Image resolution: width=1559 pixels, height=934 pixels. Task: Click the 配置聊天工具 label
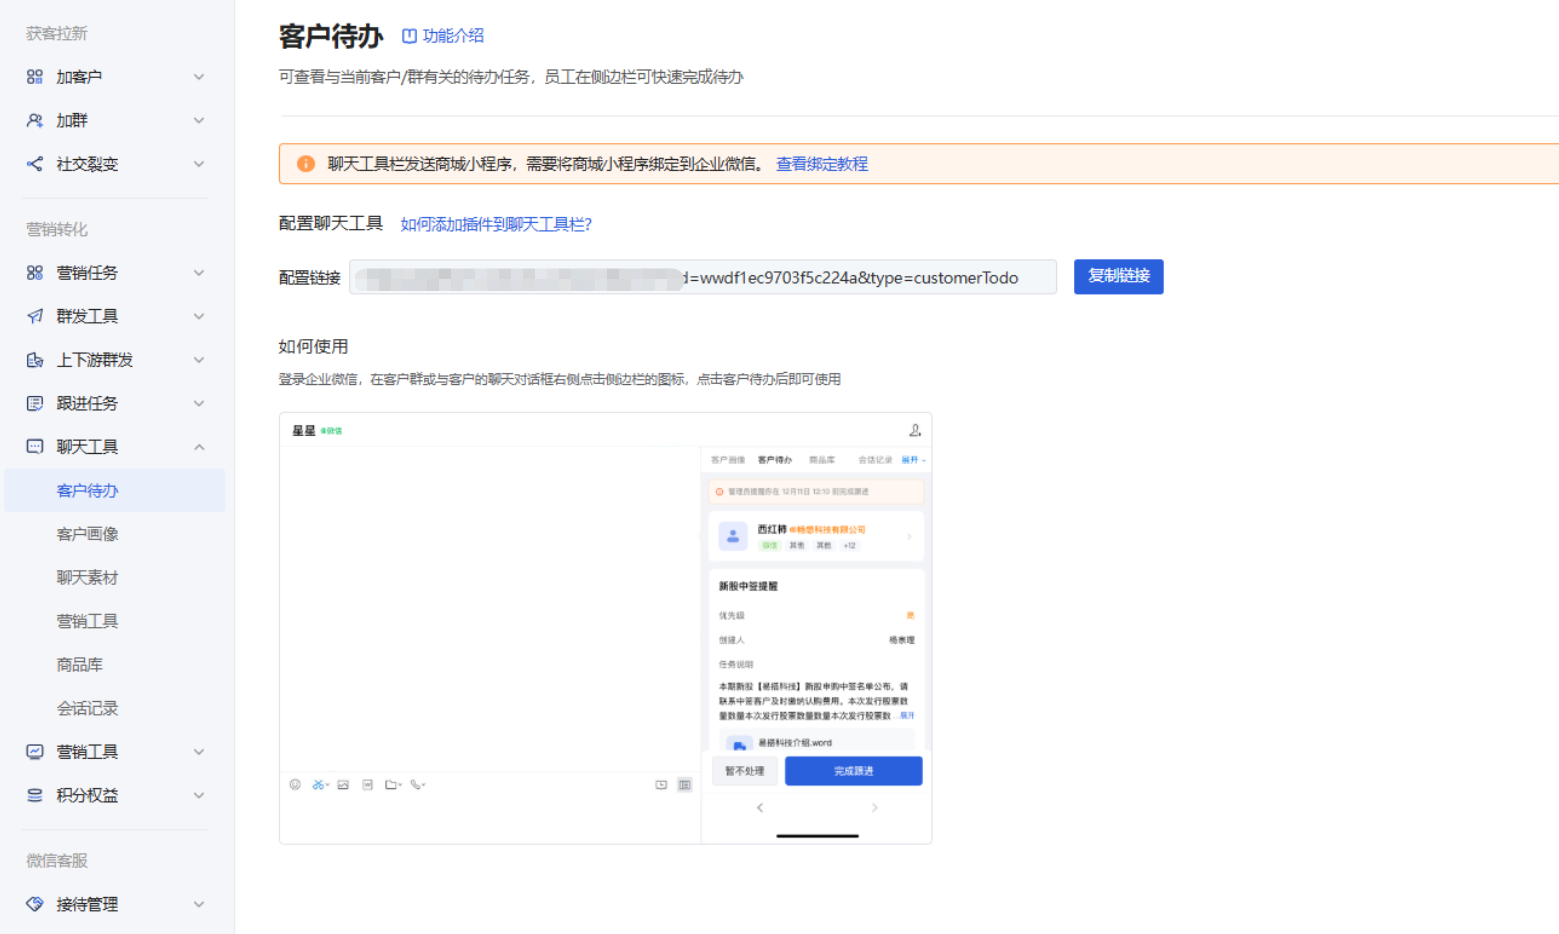(x=330, y=223)
